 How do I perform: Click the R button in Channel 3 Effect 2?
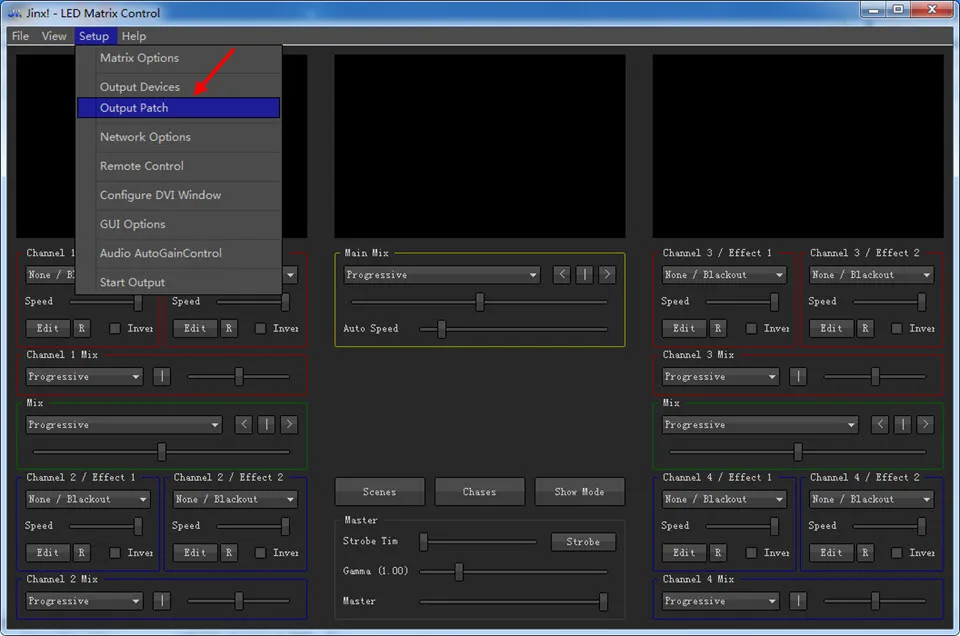coord(864,328)
